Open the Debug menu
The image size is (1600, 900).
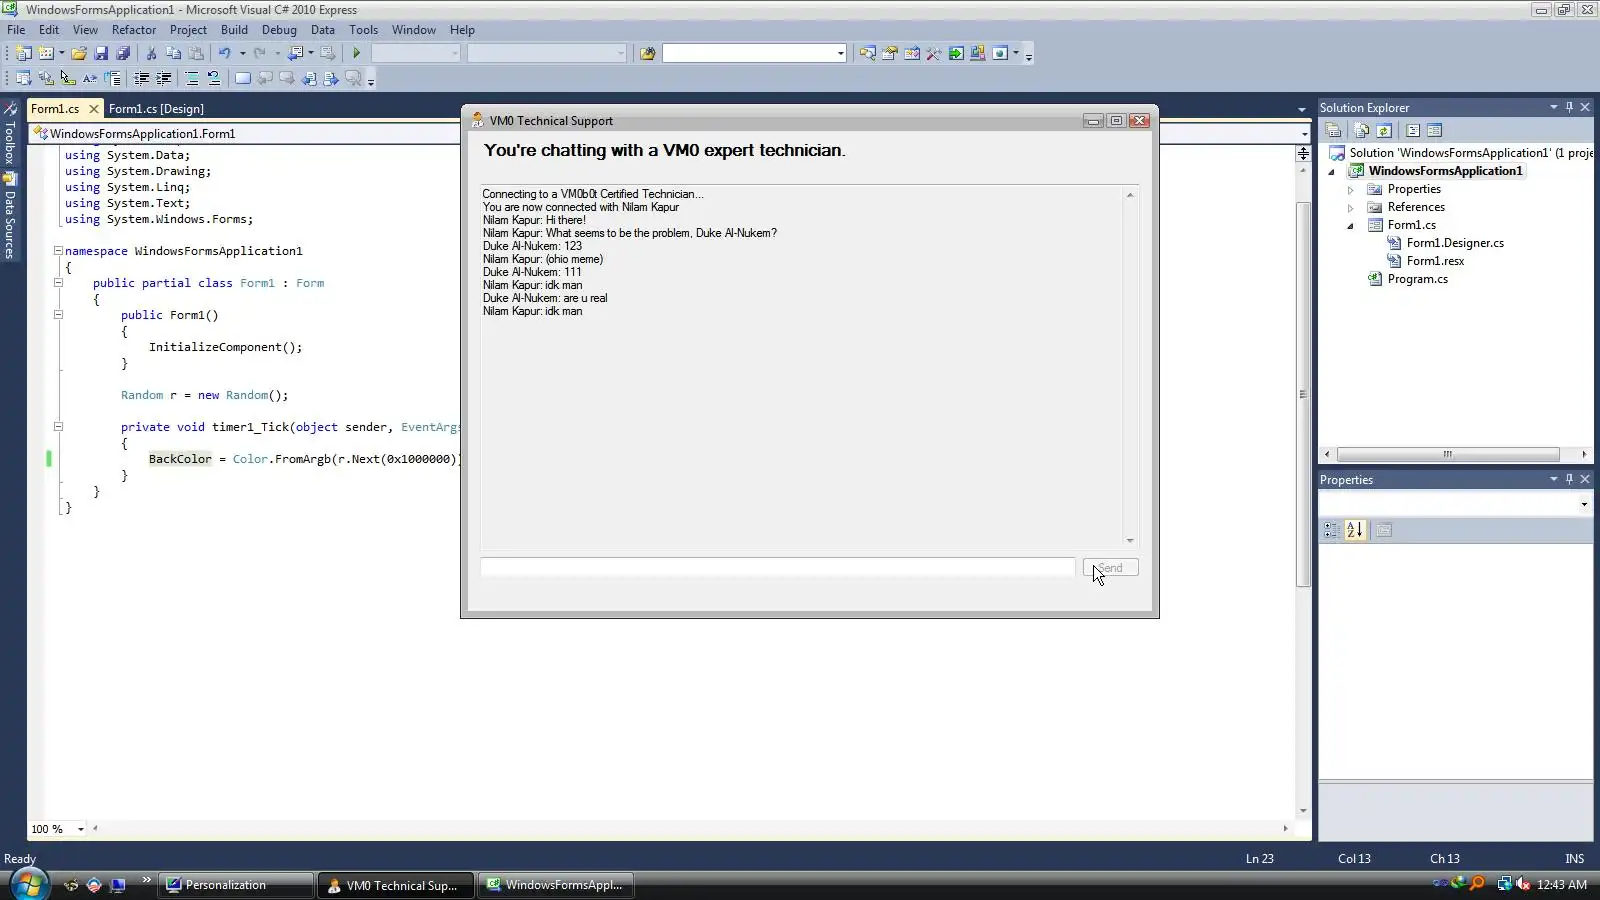tap(279, 30)
